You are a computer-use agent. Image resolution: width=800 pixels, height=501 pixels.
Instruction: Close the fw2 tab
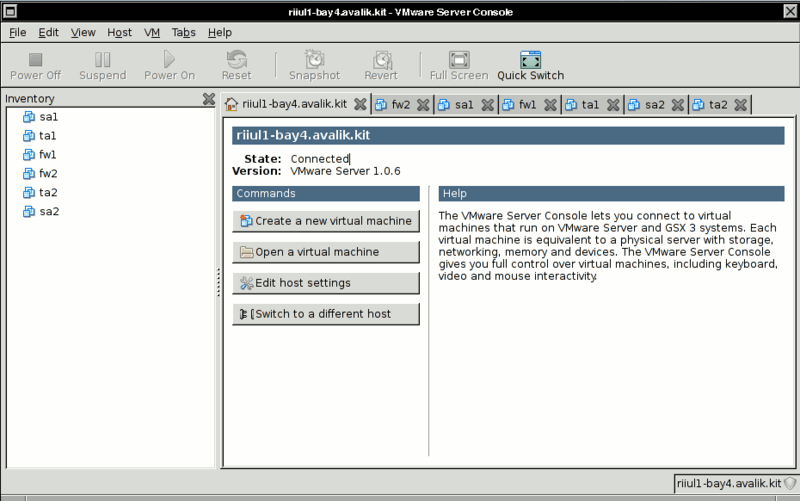pos(423,105)
